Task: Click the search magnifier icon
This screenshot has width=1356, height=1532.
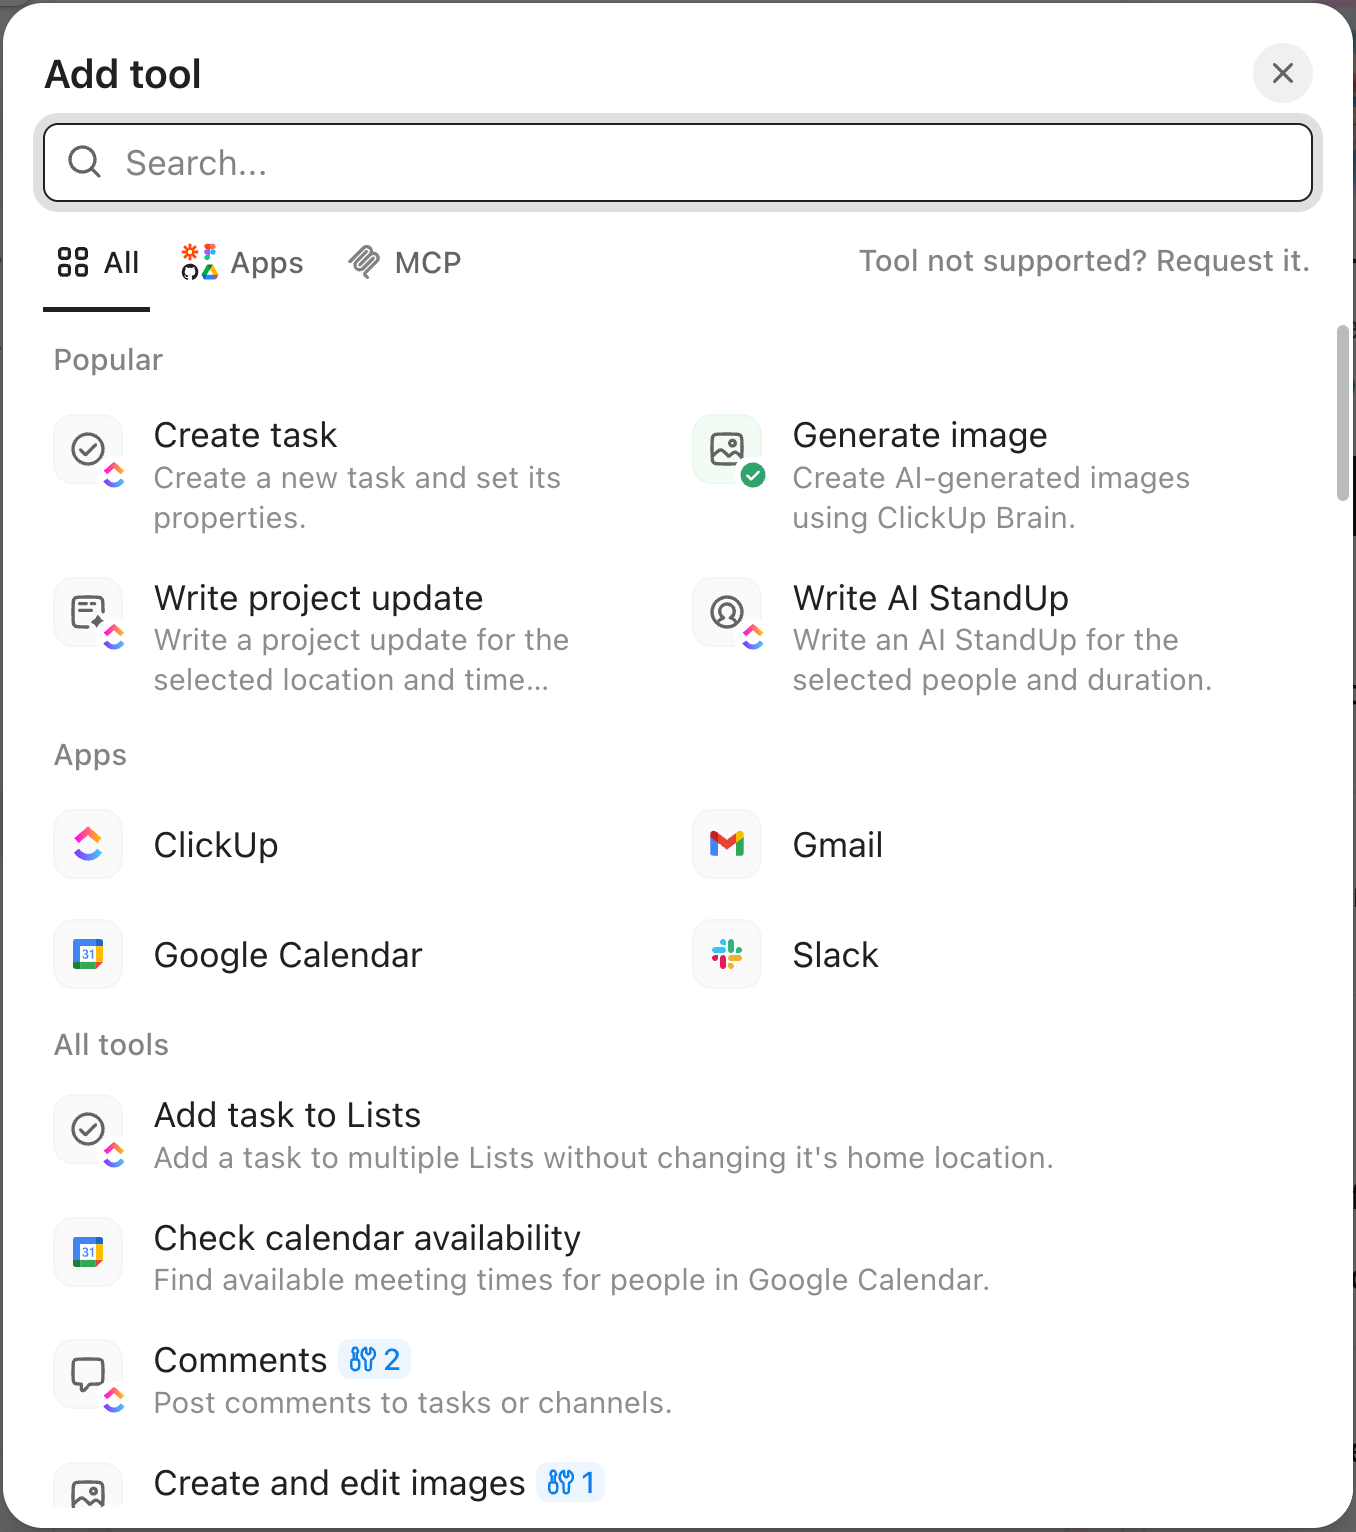Action: (x=84, y=162)
